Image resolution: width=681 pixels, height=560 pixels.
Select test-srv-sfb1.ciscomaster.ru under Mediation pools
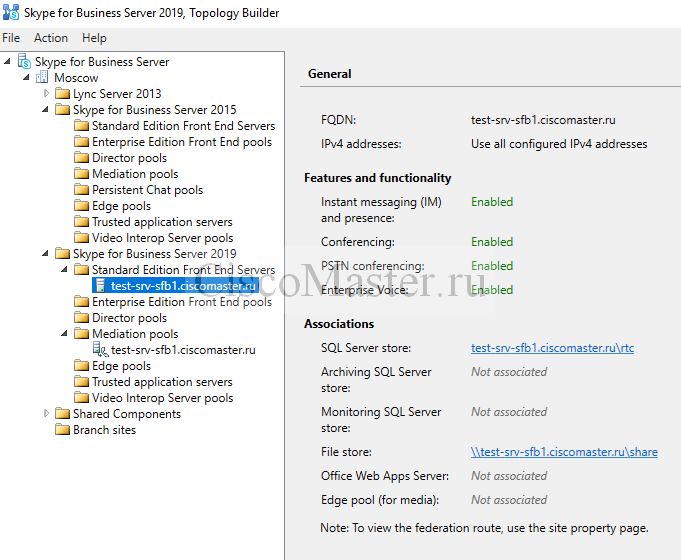(x=183, y=350)
